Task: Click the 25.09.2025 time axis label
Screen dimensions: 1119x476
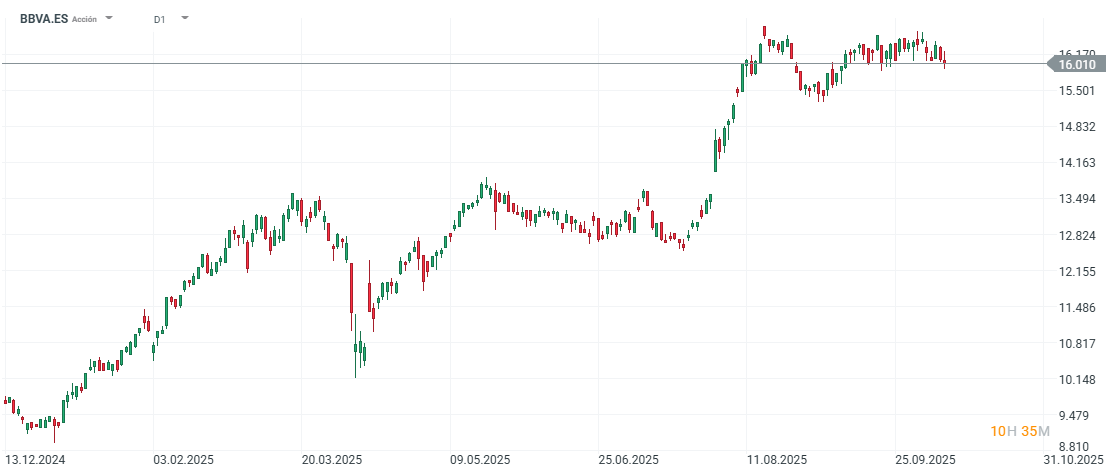Action: point(925,460)
